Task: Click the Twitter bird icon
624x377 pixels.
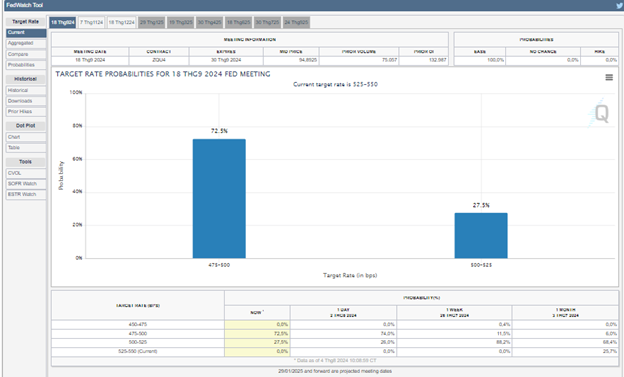Action: coord(620,6)
